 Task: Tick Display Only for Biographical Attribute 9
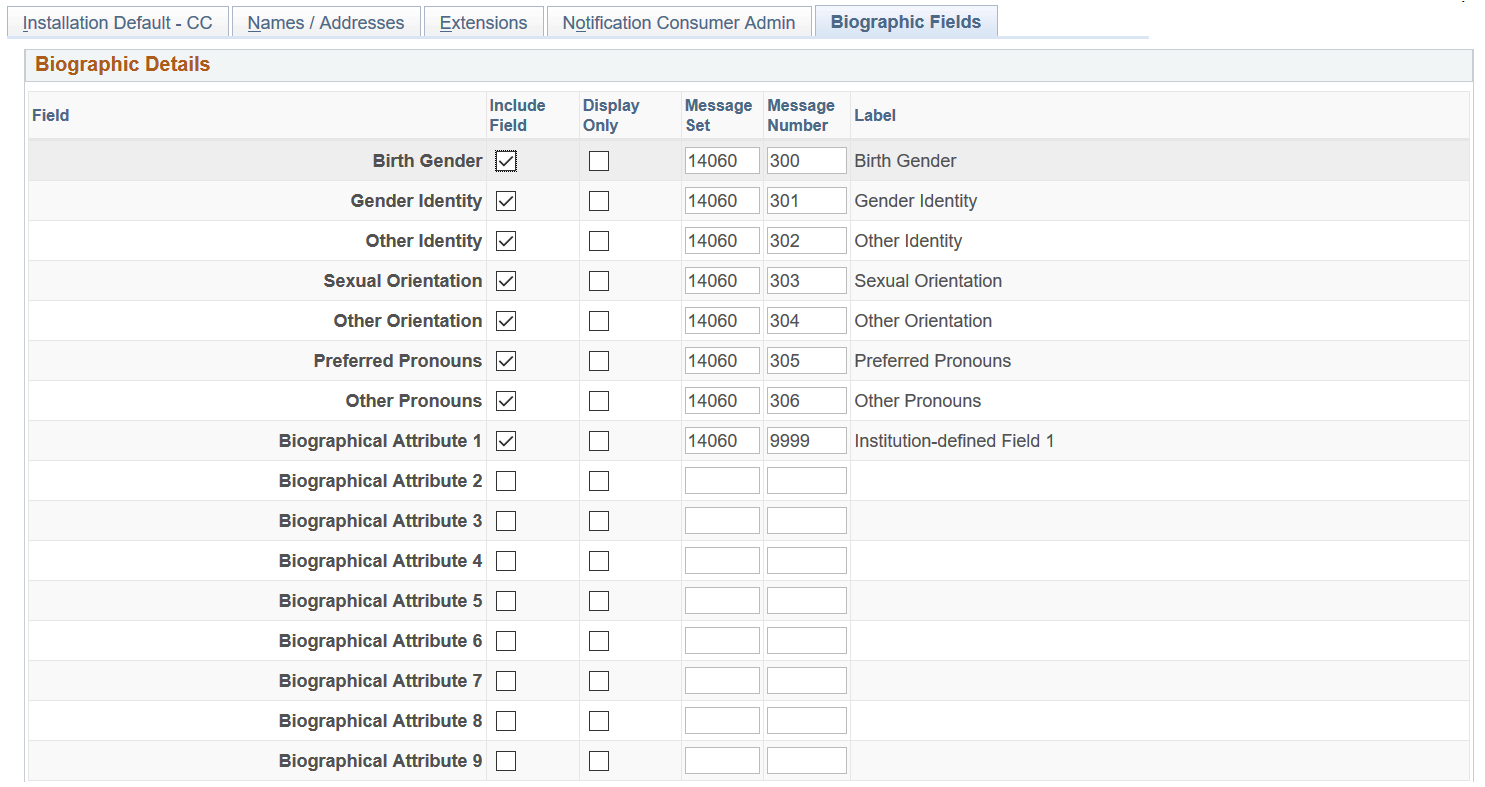tap(599, 761)
